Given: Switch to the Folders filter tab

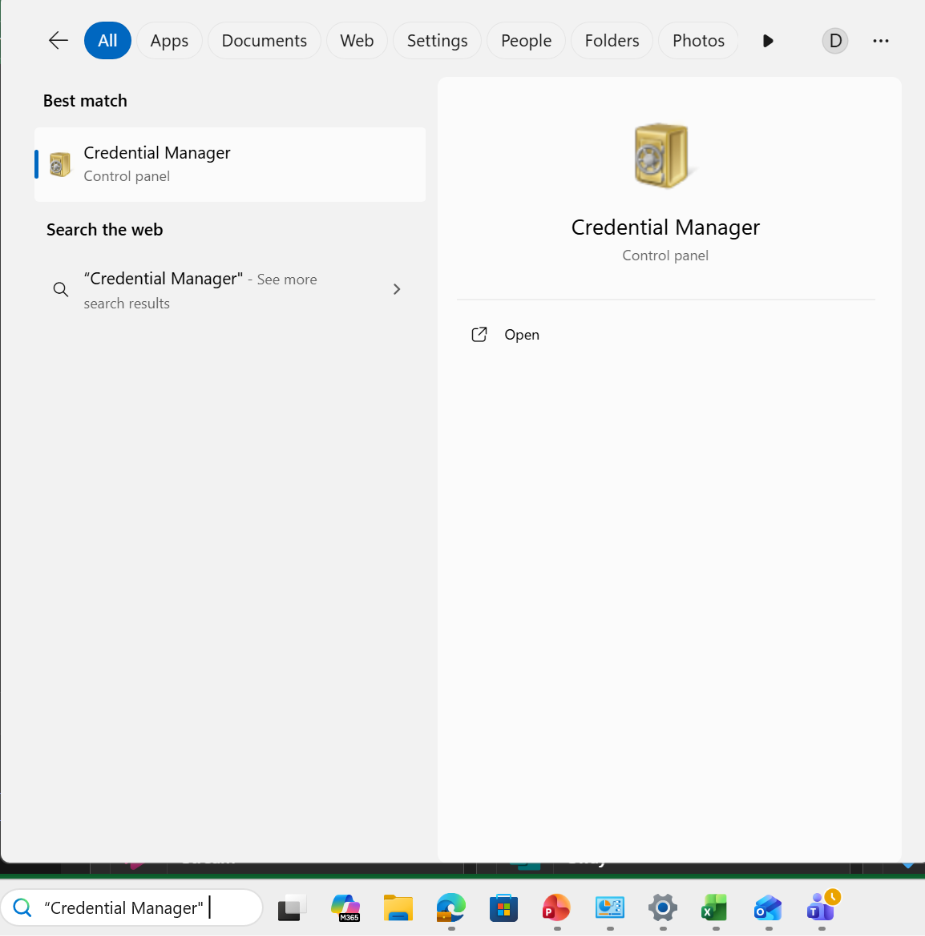Looking at the screenshot, I should pyautogui.click(x=612, y=41).
